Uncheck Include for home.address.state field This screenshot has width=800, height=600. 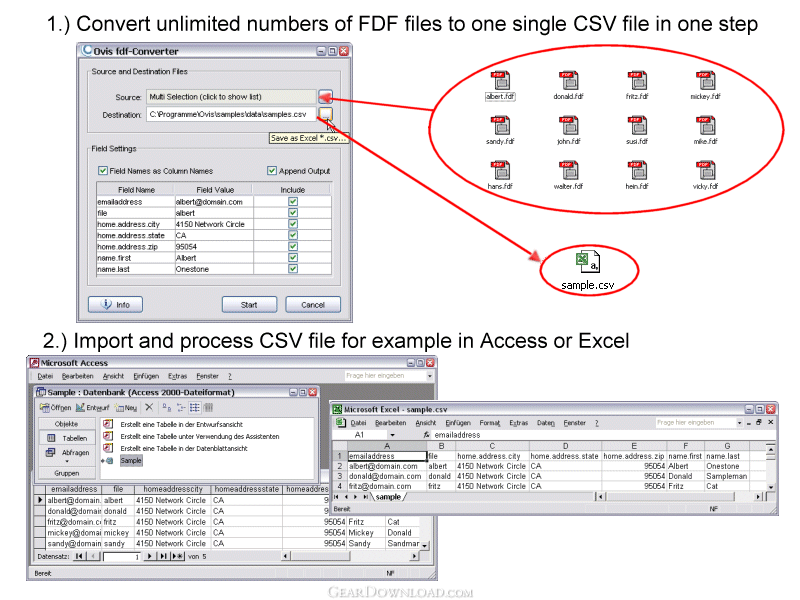click(293, 235)
